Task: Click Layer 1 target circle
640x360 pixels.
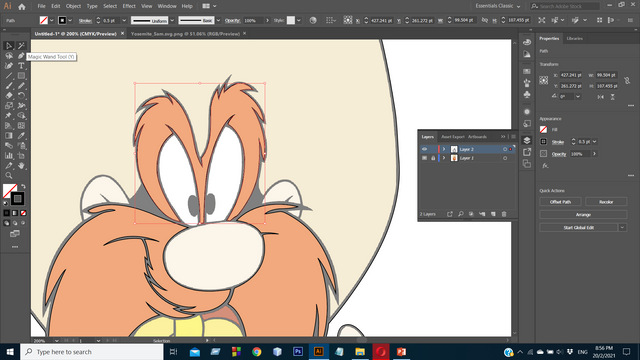Action: point(505,158)
